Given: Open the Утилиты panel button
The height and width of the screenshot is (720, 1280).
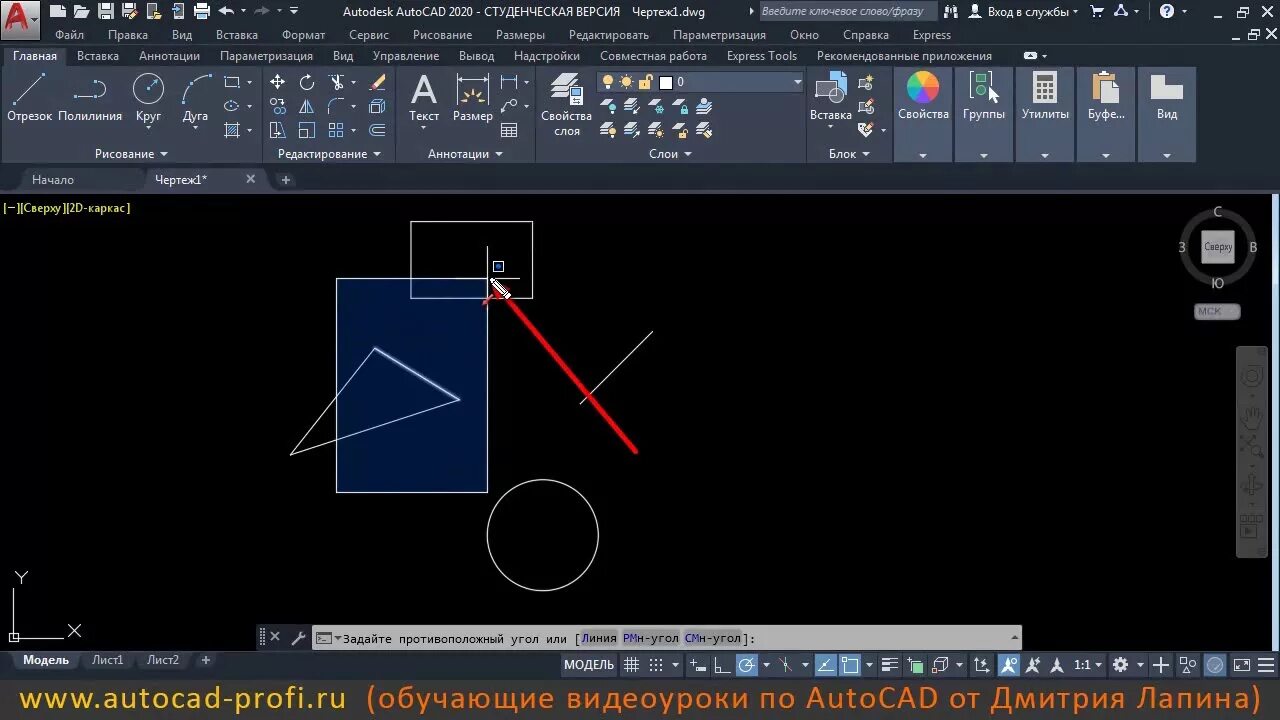Looking at the screenshot, I should 1045,114.
